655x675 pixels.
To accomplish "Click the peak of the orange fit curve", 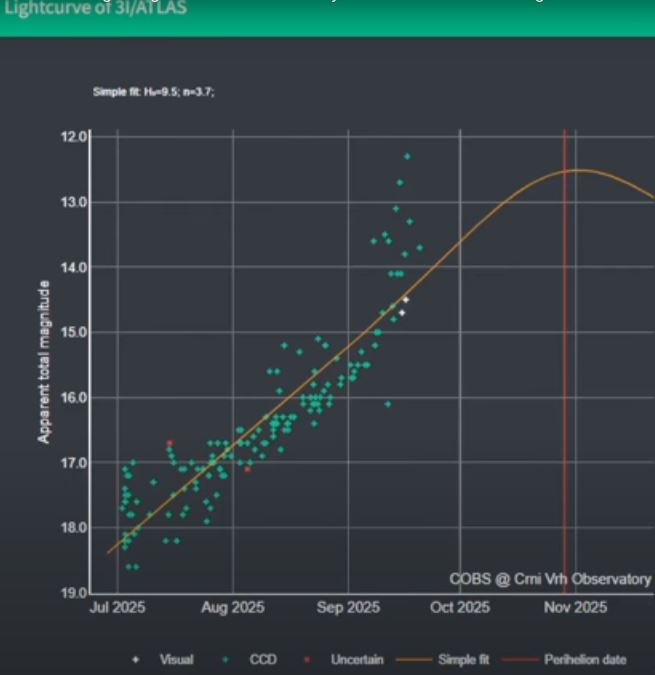I will pos(581,171).
